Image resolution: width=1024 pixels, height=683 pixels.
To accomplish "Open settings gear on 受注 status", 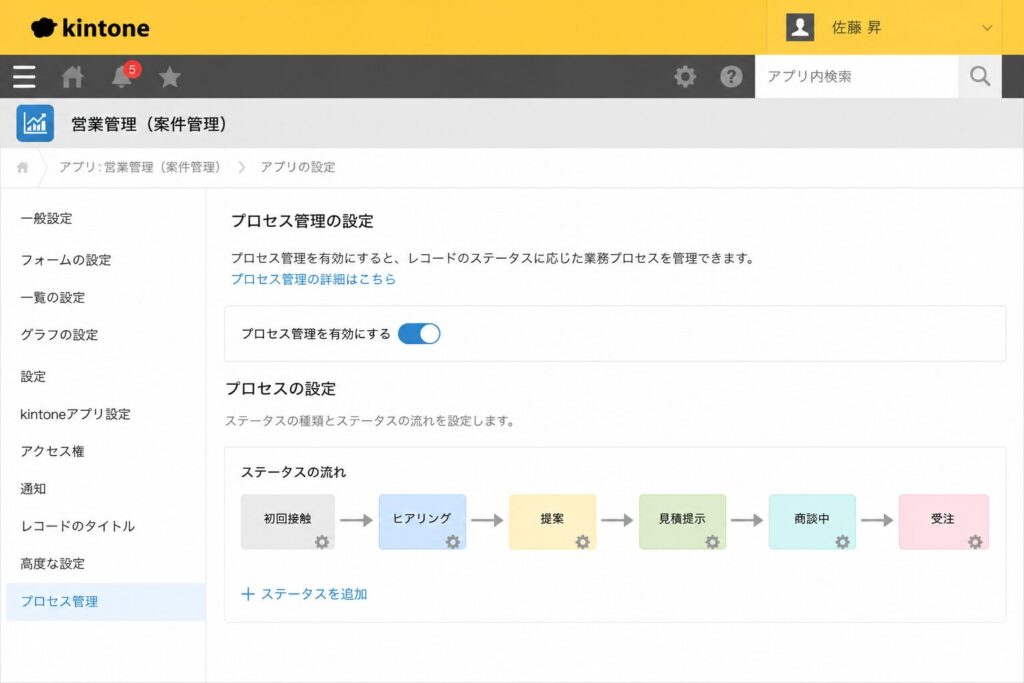I will [x=975, y=541].
